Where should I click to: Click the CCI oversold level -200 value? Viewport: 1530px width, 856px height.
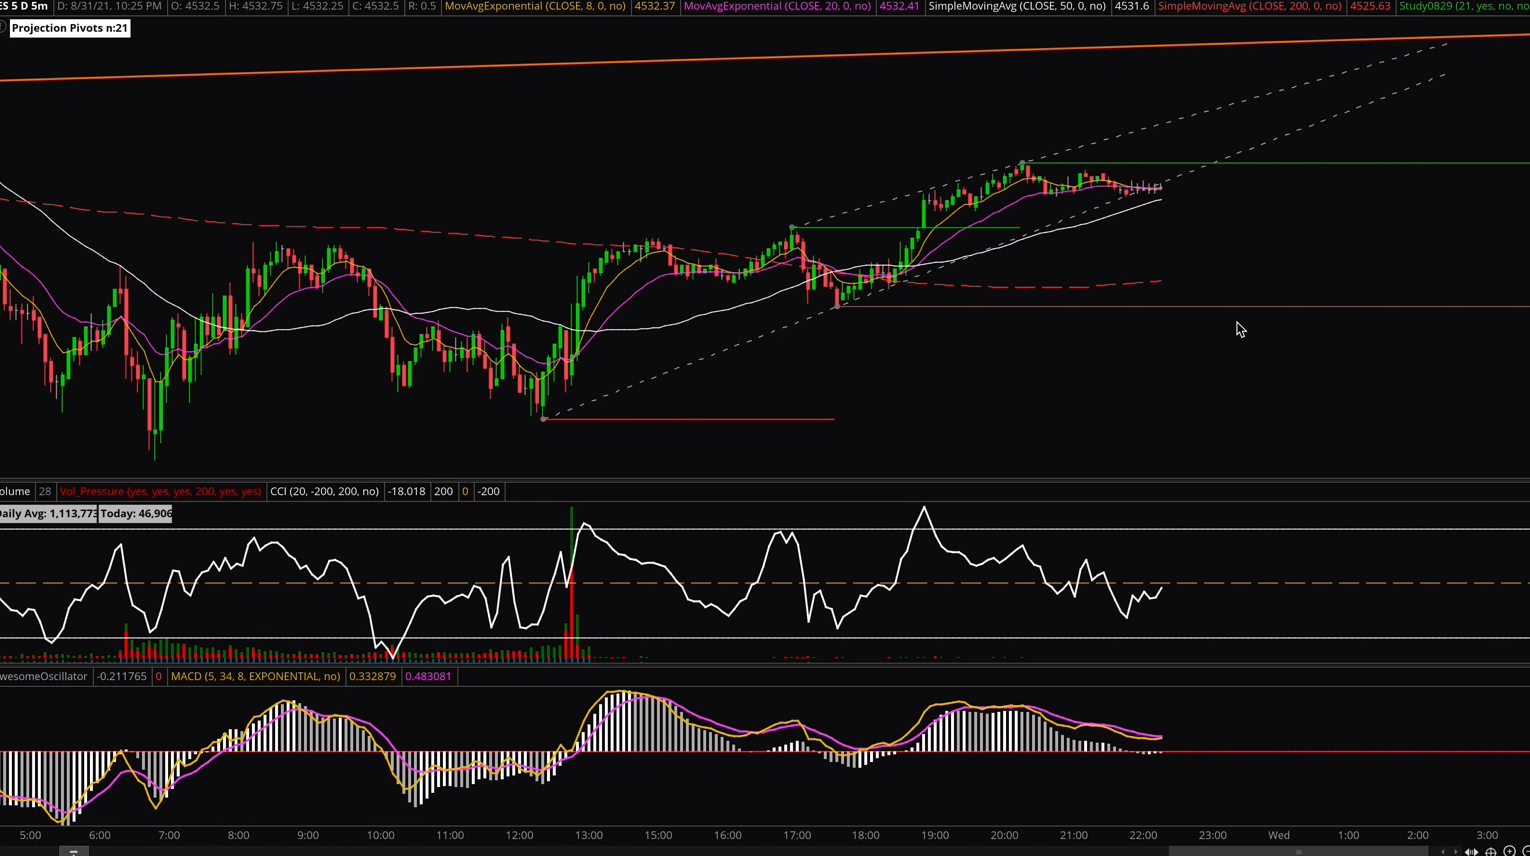tap(488, 491)
